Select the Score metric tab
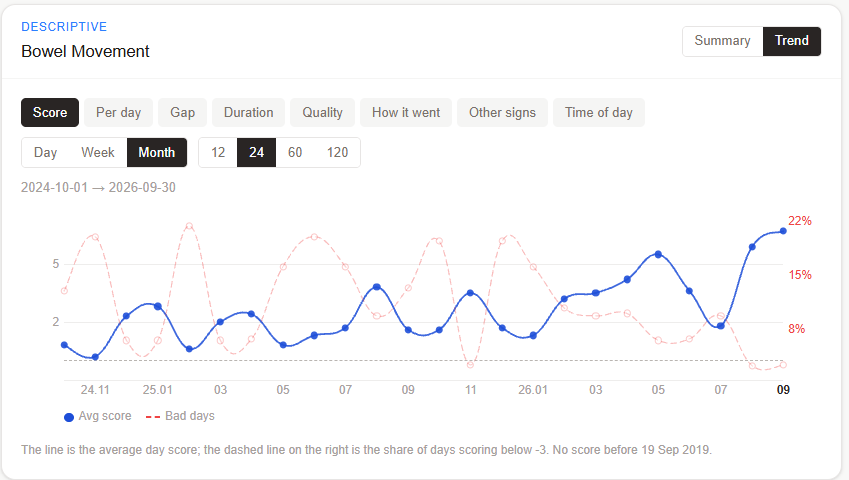This screenshot has height=480, width=849. (50, 113)
